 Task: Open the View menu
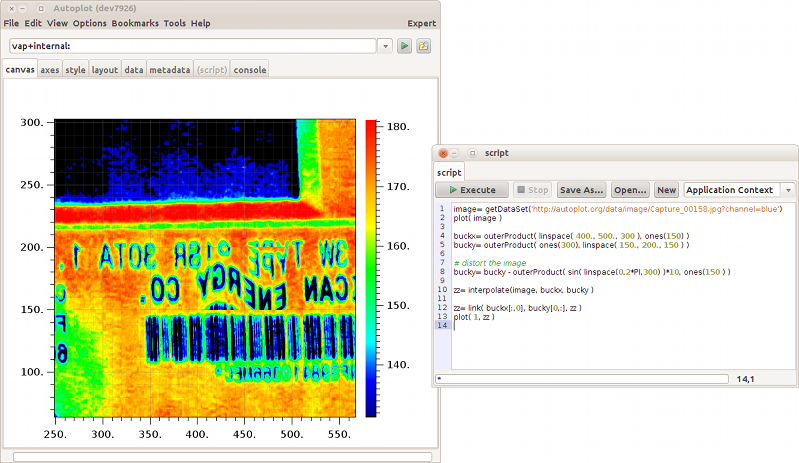[x=57, y=23]
